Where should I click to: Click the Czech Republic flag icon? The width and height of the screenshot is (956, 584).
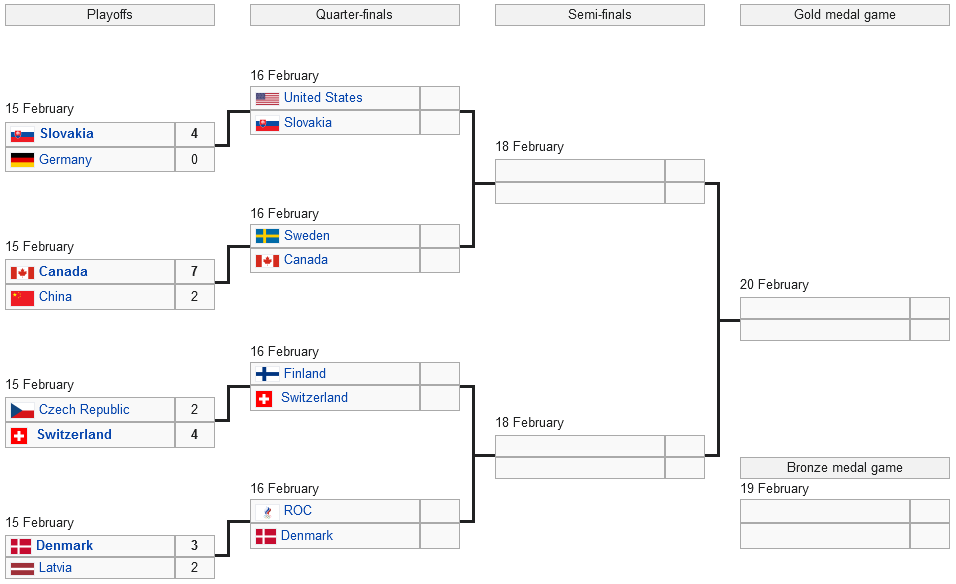(x=22, y=410)
